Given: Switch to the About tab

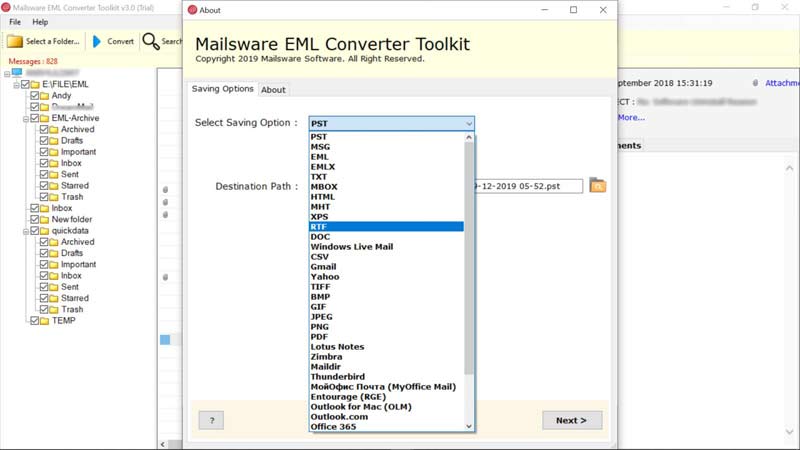Looking at the screenshot, I should (273, 90).
